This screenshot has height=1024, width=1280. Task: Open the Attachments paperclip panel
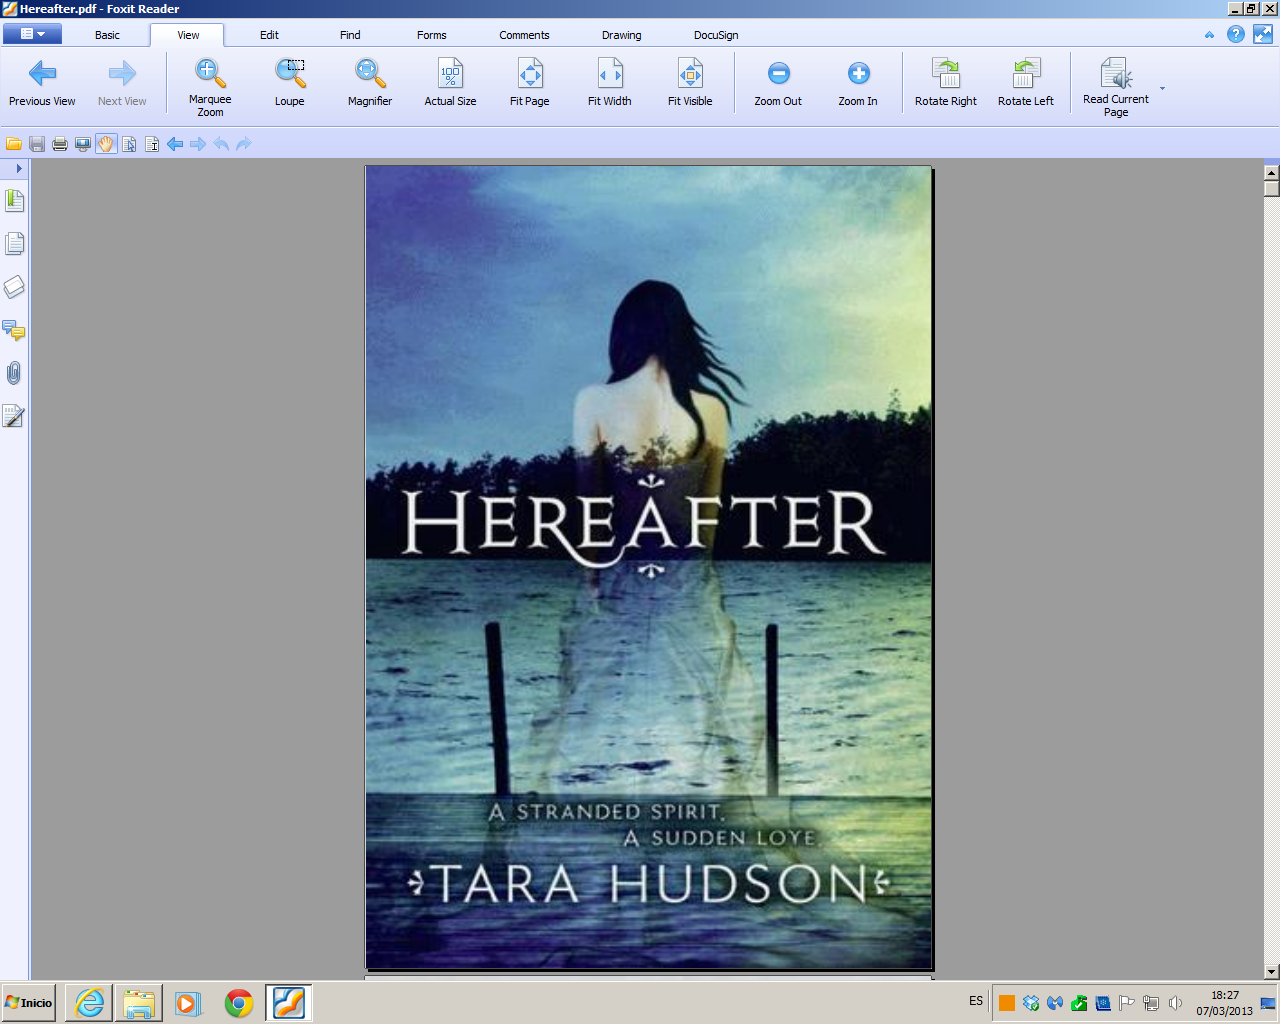(x=14, y=373)
